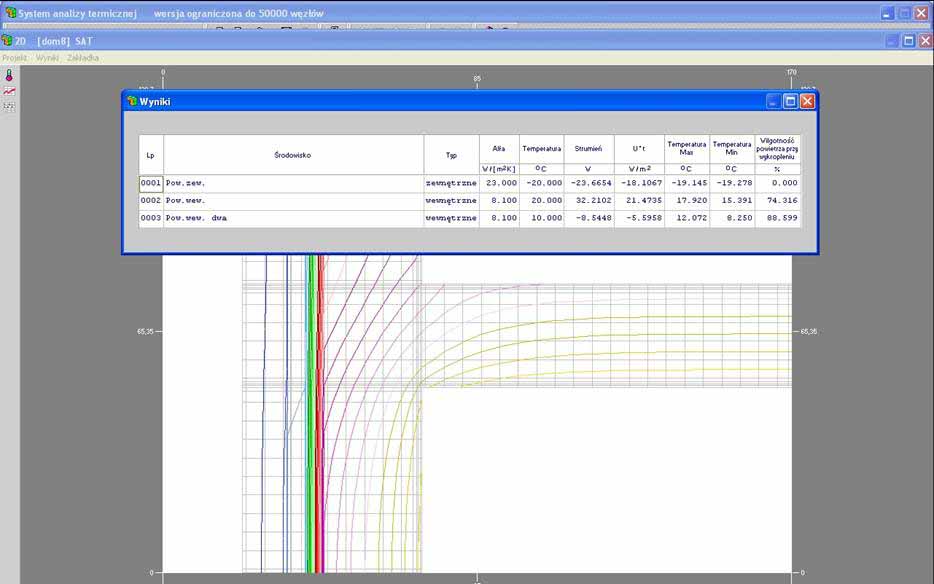Click the Temperatura Max column header
Viewport: 934px width, 584px height.
click(687, 149)
